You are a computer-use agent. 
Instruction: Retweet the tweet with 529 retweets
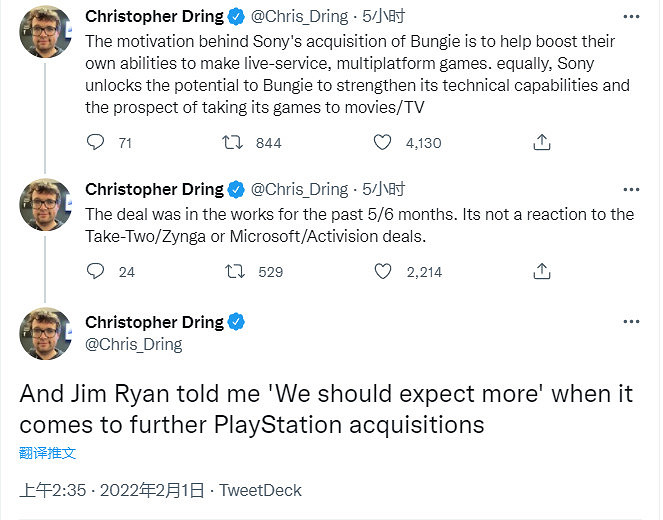232,271
